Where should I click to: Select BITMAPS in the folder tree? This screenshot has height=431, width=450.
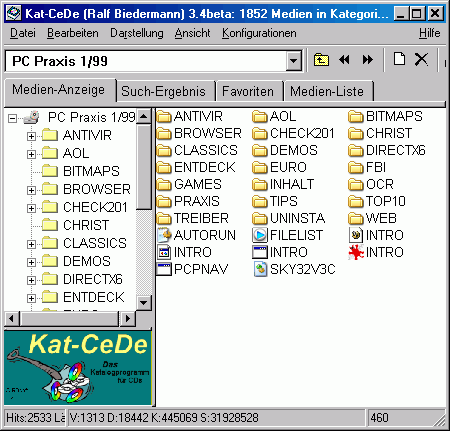point(91,171)
